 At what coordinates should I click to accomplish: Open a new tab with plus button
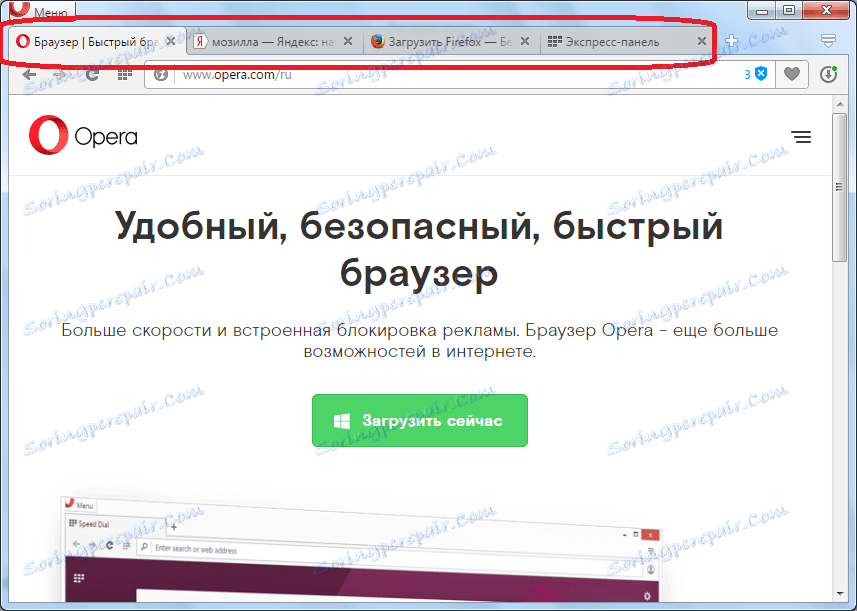[x=731, y=41]
